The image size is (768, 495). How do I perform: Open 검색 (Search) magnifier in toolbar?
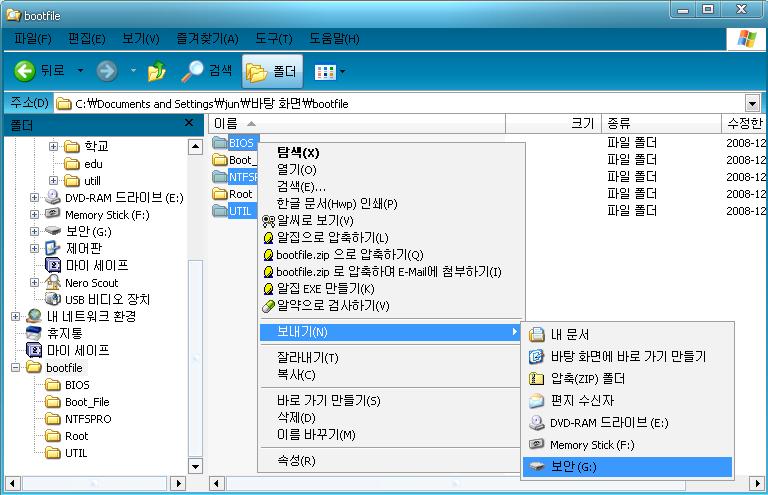[192, 71]
